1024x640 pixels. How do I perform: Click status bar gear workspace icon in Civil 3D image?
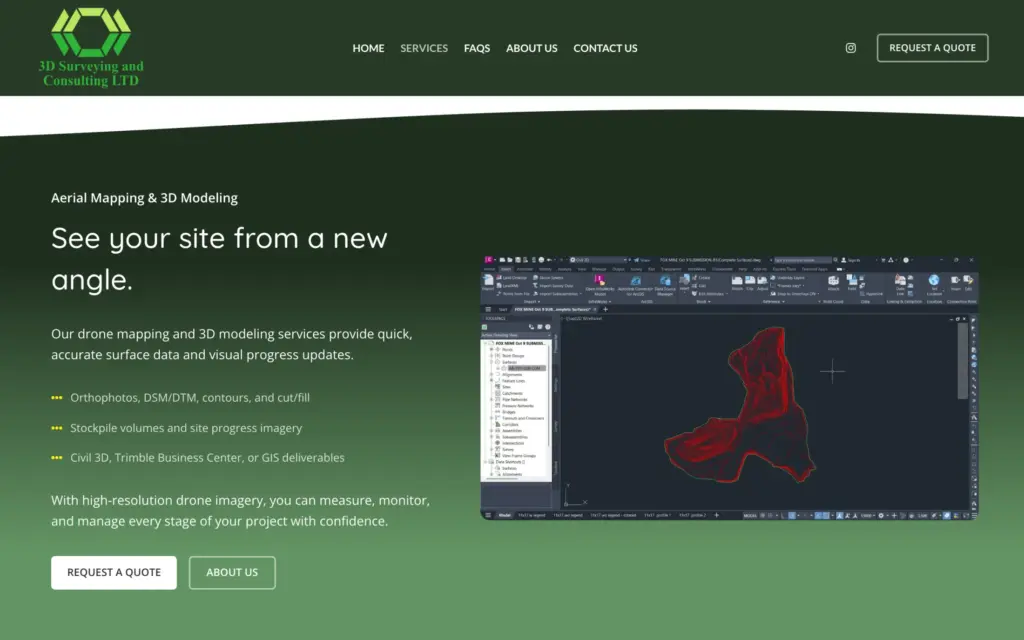881,515
